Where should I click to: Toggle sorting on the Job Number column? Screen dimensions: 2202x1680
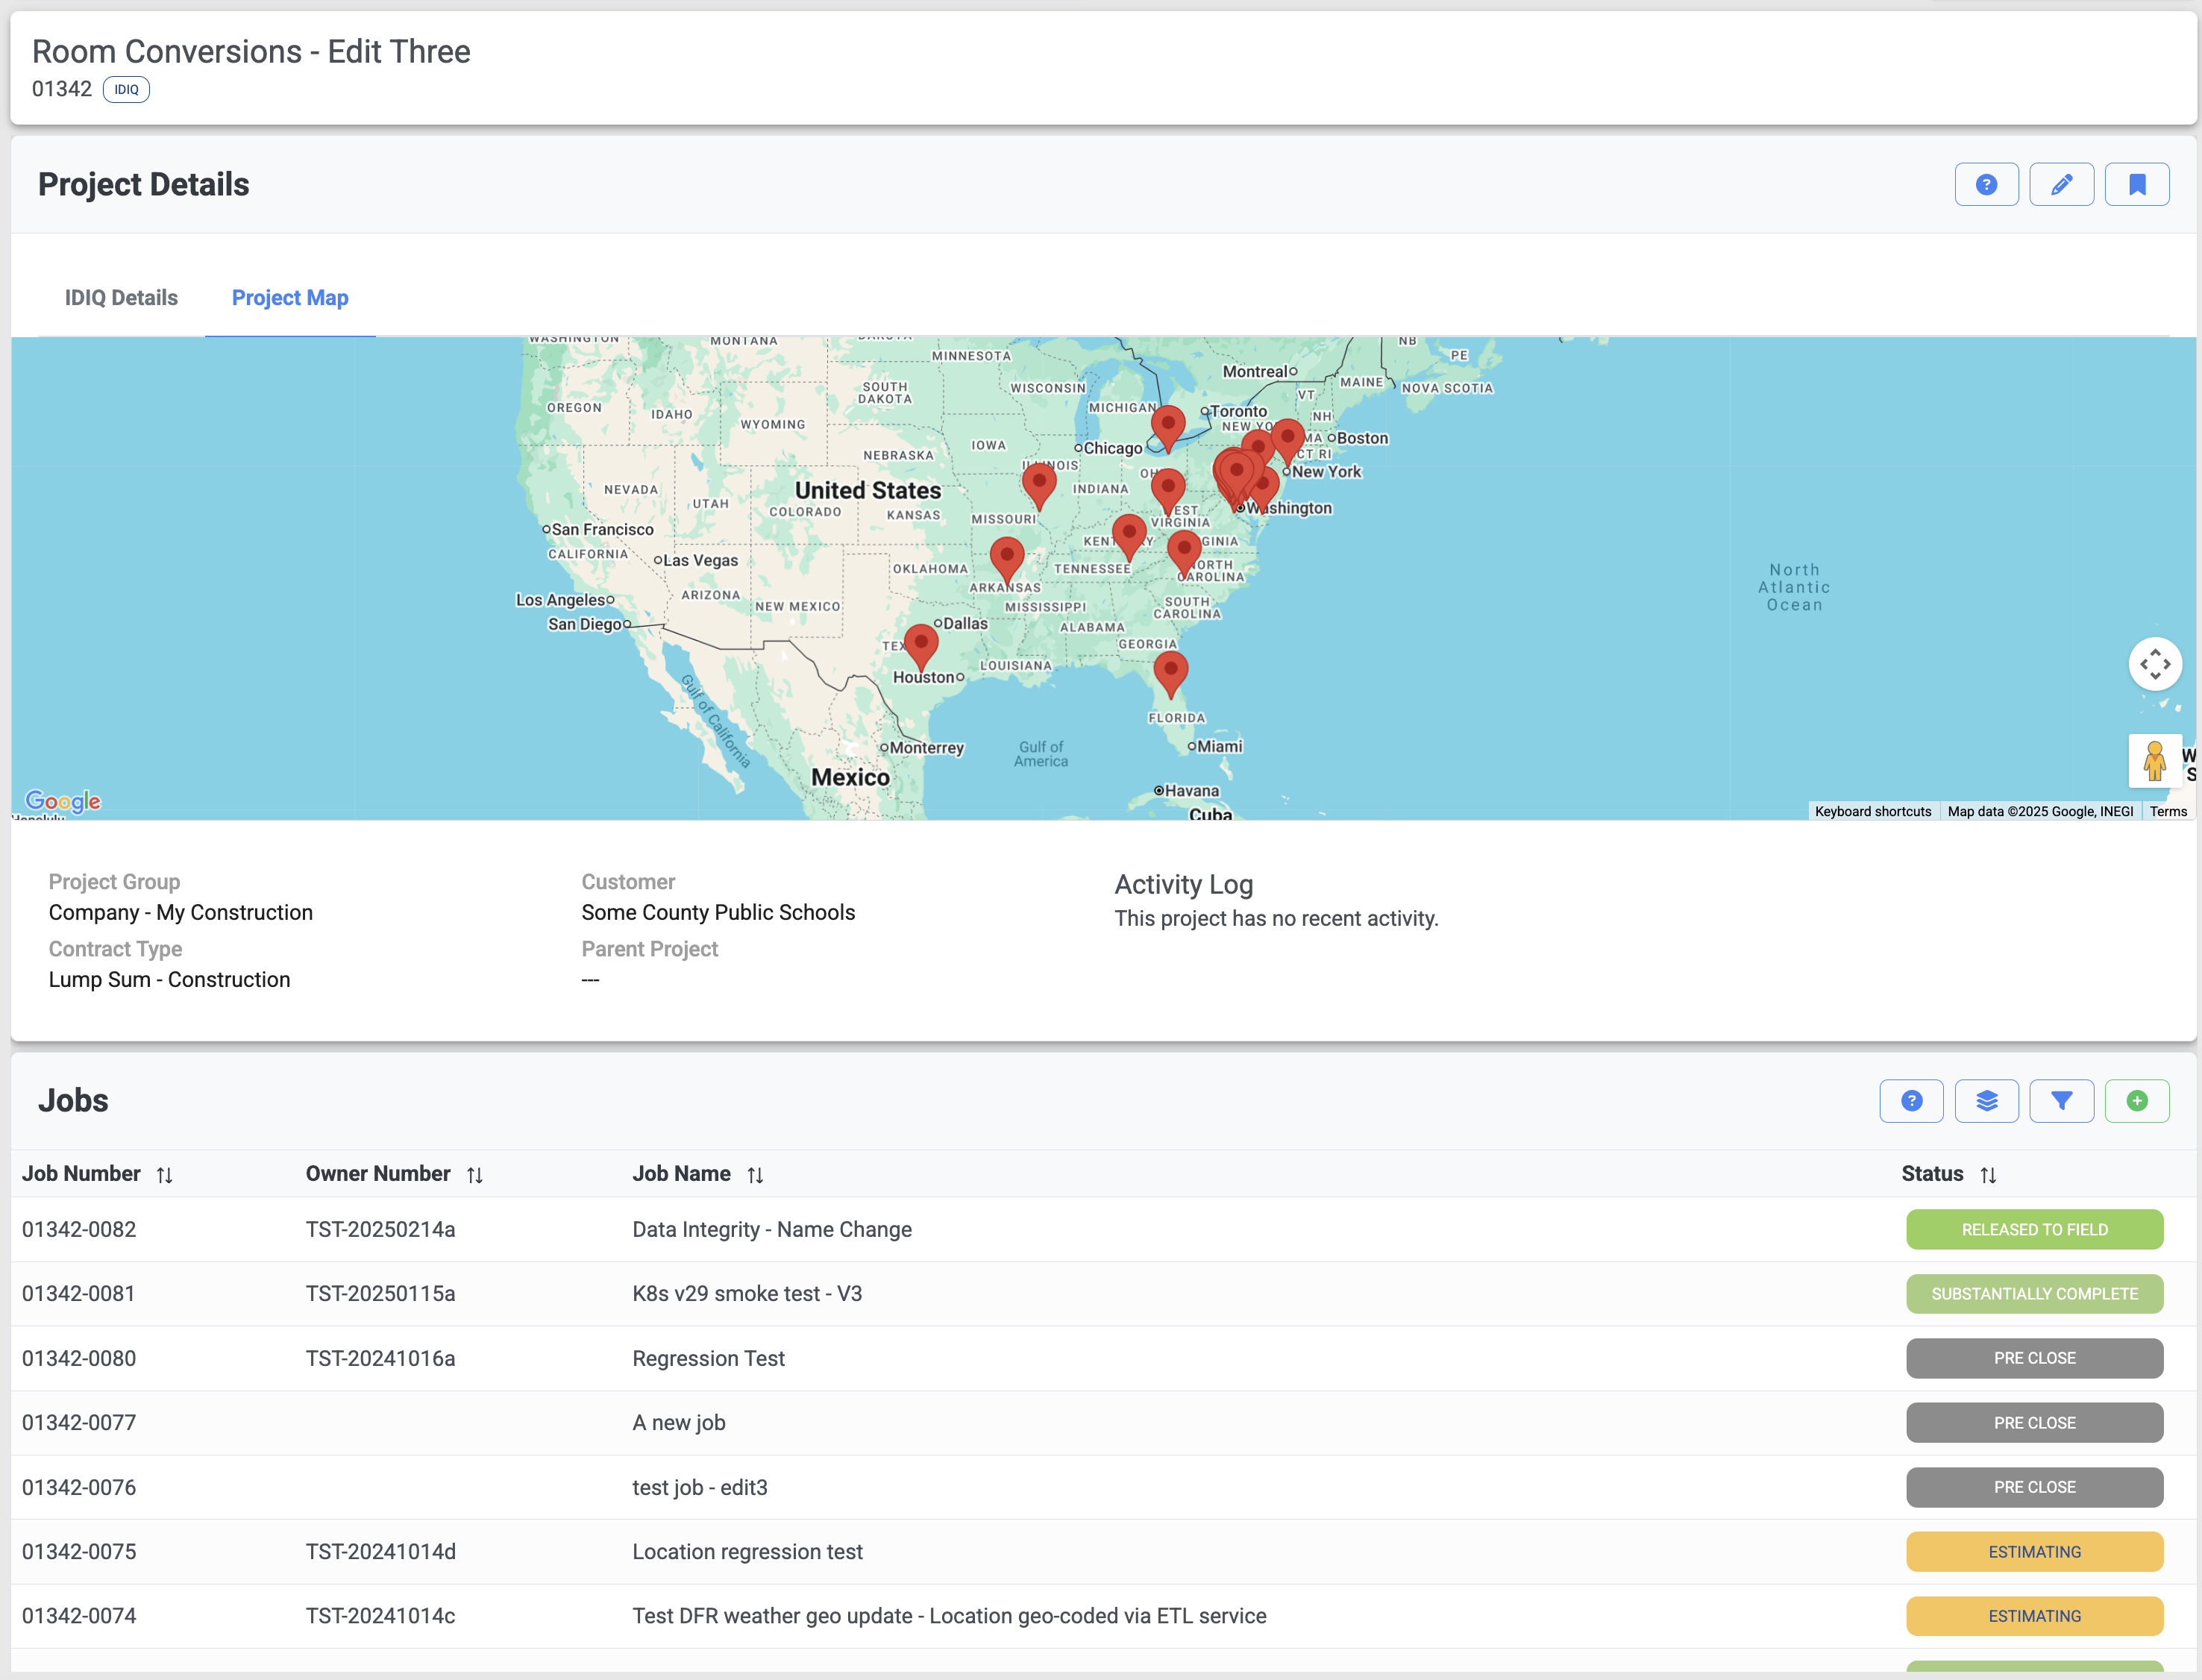165,1174
